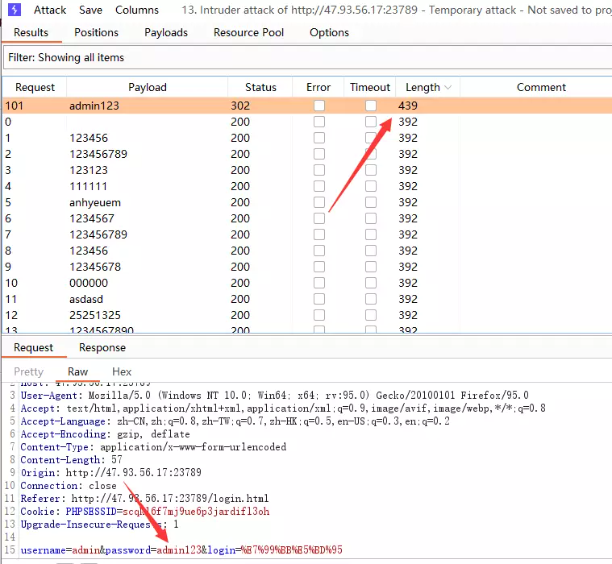The width and height of the screenshot is (612, 564).
Task: Go to the Options tab
Action: pyautogui.click(x=329, y=33)
